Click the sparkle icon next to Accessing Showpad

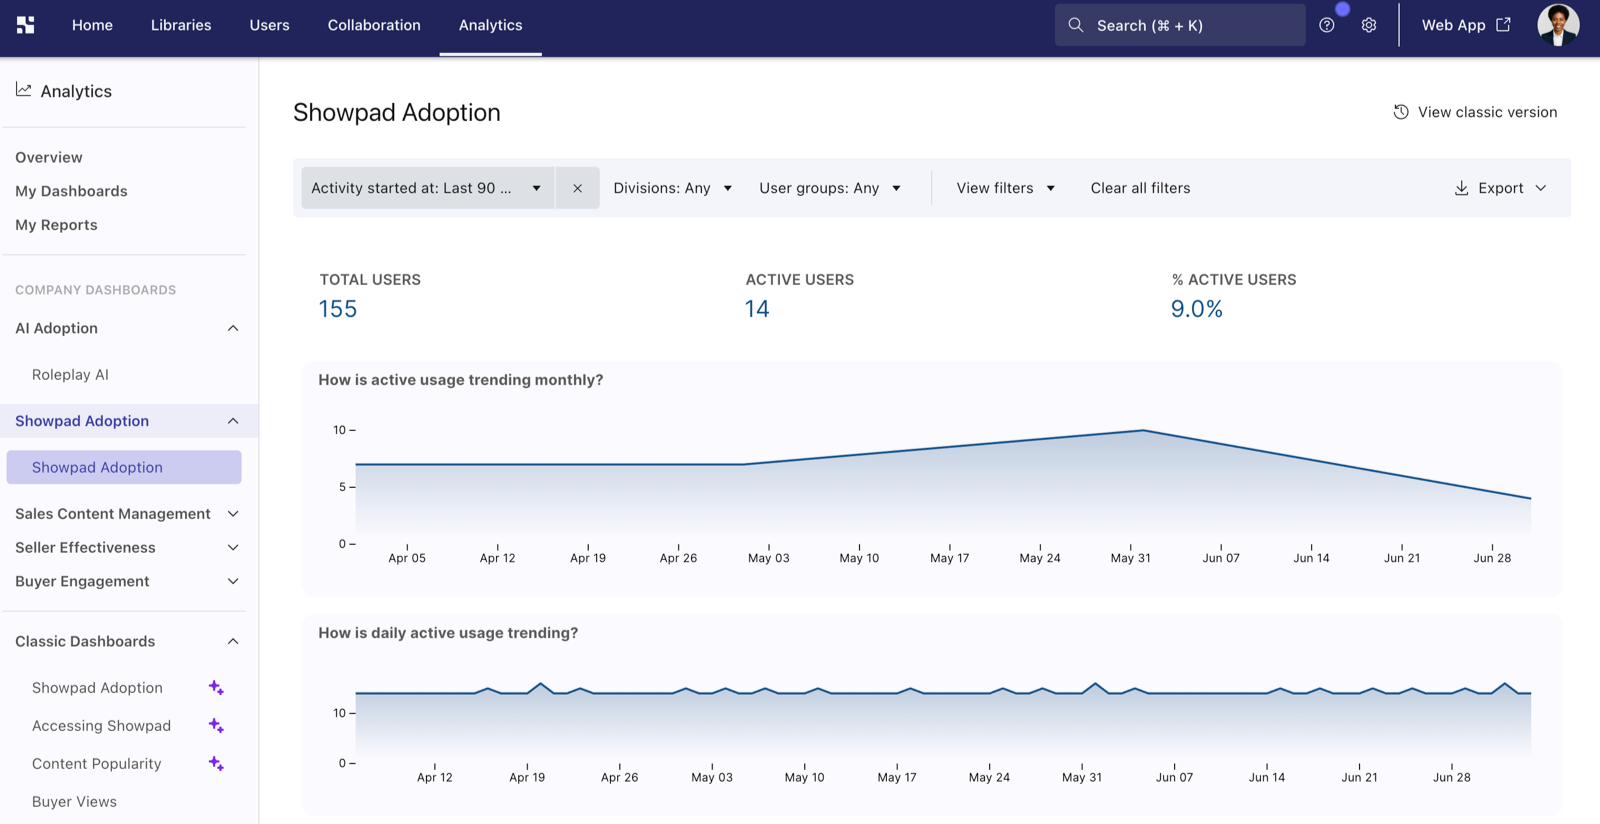[216, 726]
